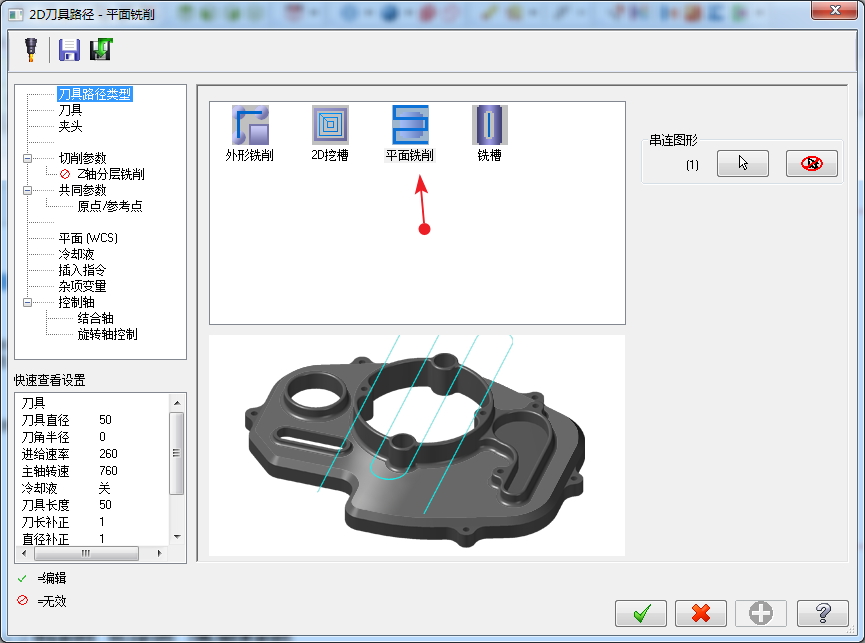The width and height of the screenshot is (865, 643).
Task: Click the select chain arrow button
Action: [743, 163]
